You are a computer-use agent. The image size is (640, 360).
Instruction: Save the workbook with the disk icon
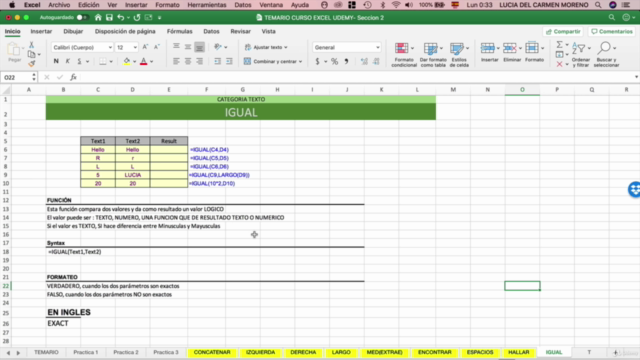(109, 18)
